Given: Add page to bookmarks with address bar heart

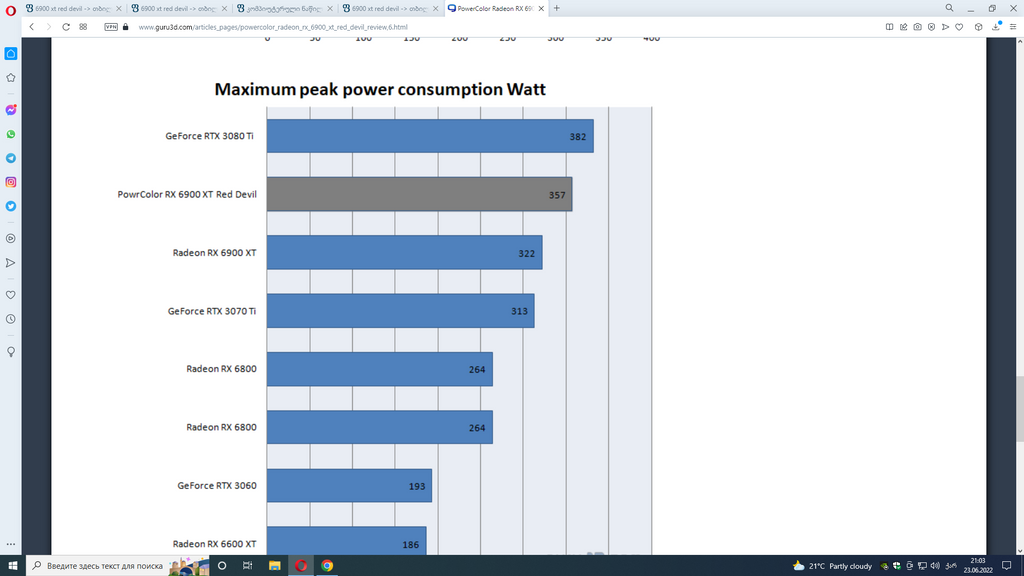Looking at the screenshot, I should coord(959,27).
